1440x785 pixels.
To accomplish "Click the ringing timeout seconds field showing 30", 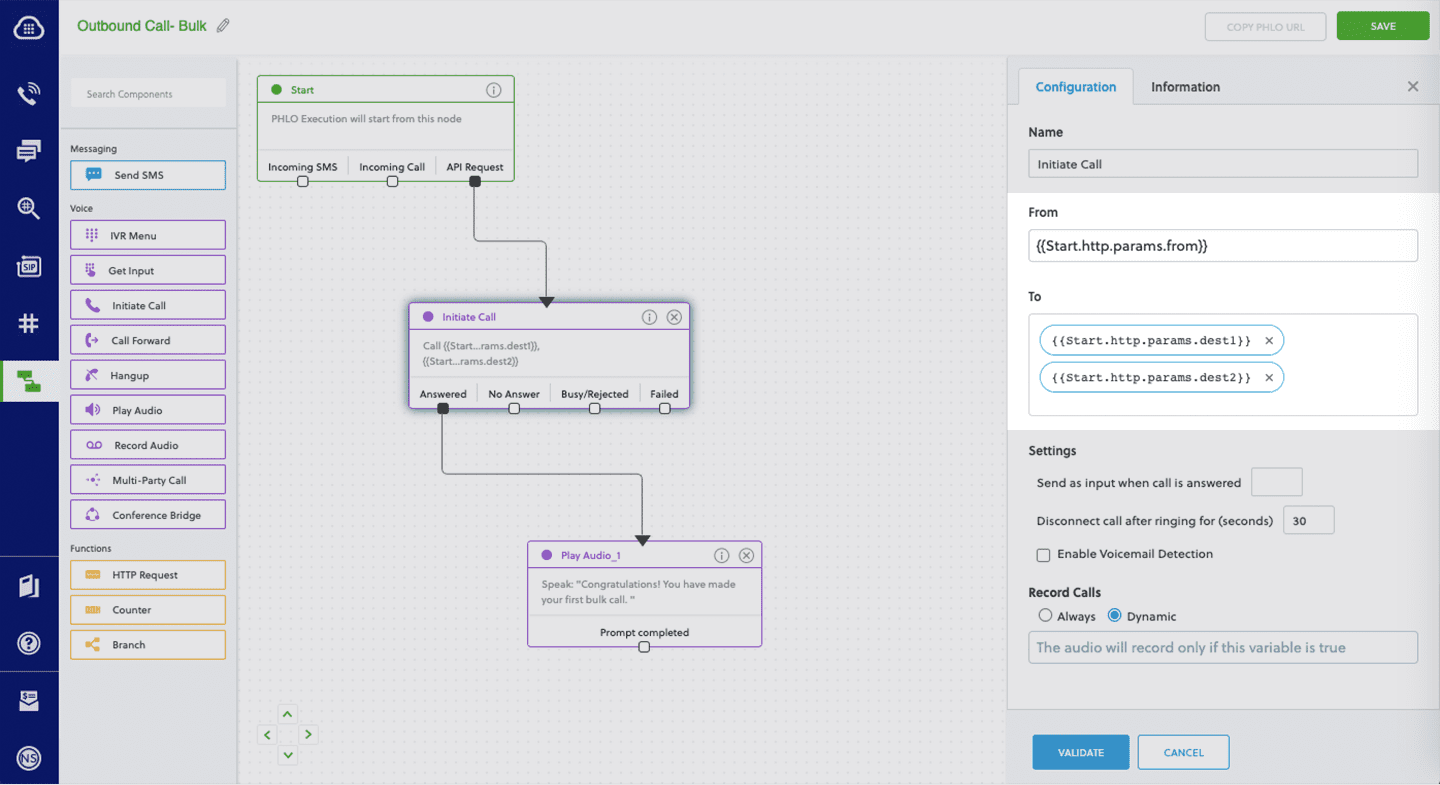I will click(1308, 519).
